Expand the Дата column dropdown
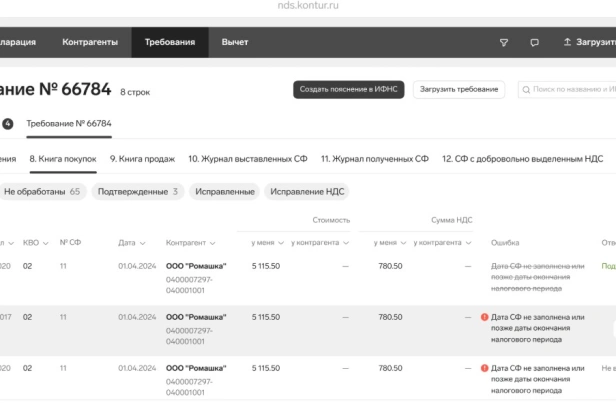Viewport: 616px width, 405px height. (x=142, y=243)
